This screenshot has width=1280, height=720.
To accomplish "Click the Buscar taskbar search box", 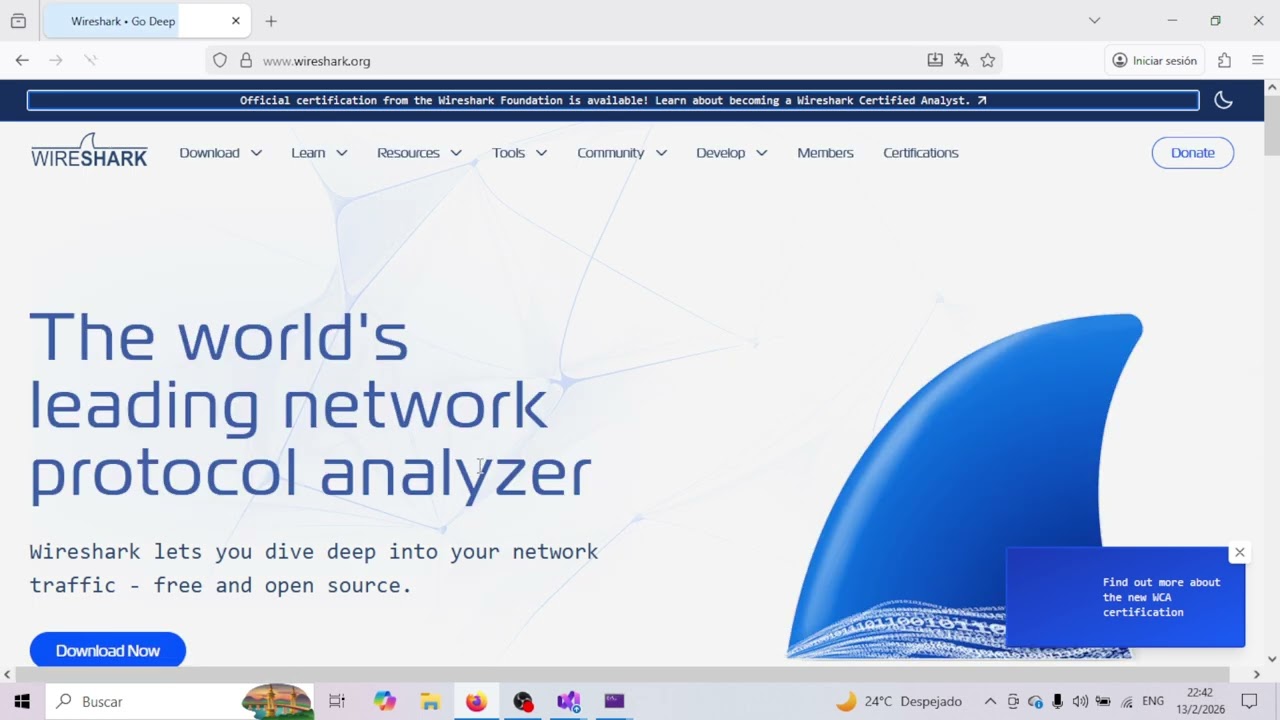I will tap(180, 701).
